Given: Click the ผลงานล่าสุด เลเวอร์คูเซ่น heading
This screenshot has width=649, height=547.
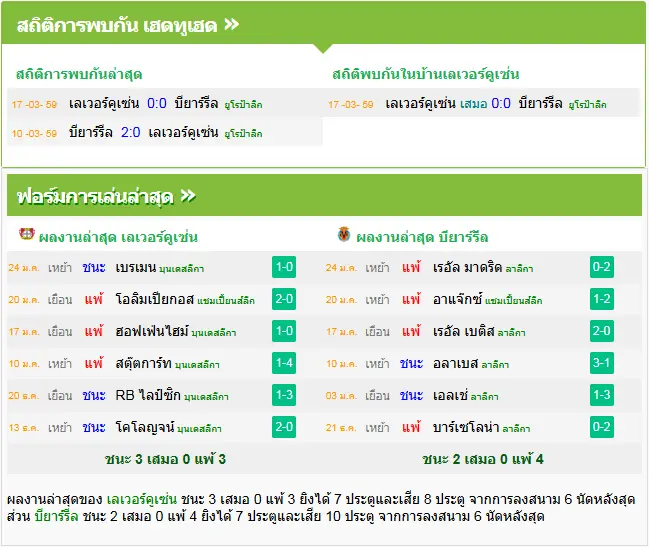Looking at the screenshot, I should pyautogui.click(x=118, y=237).
